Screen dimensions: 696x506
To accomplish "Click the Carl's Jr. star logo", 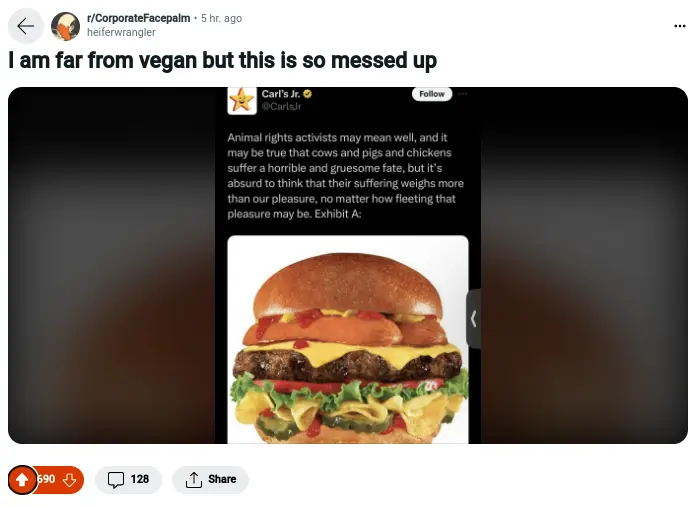I will (242, 100).
